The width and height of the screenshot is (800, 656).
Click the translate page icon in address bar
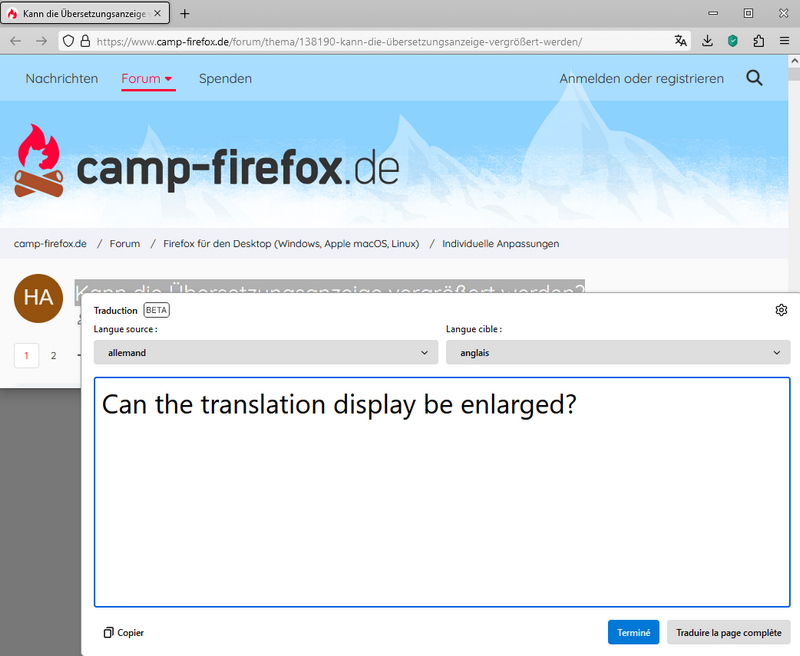681,41
